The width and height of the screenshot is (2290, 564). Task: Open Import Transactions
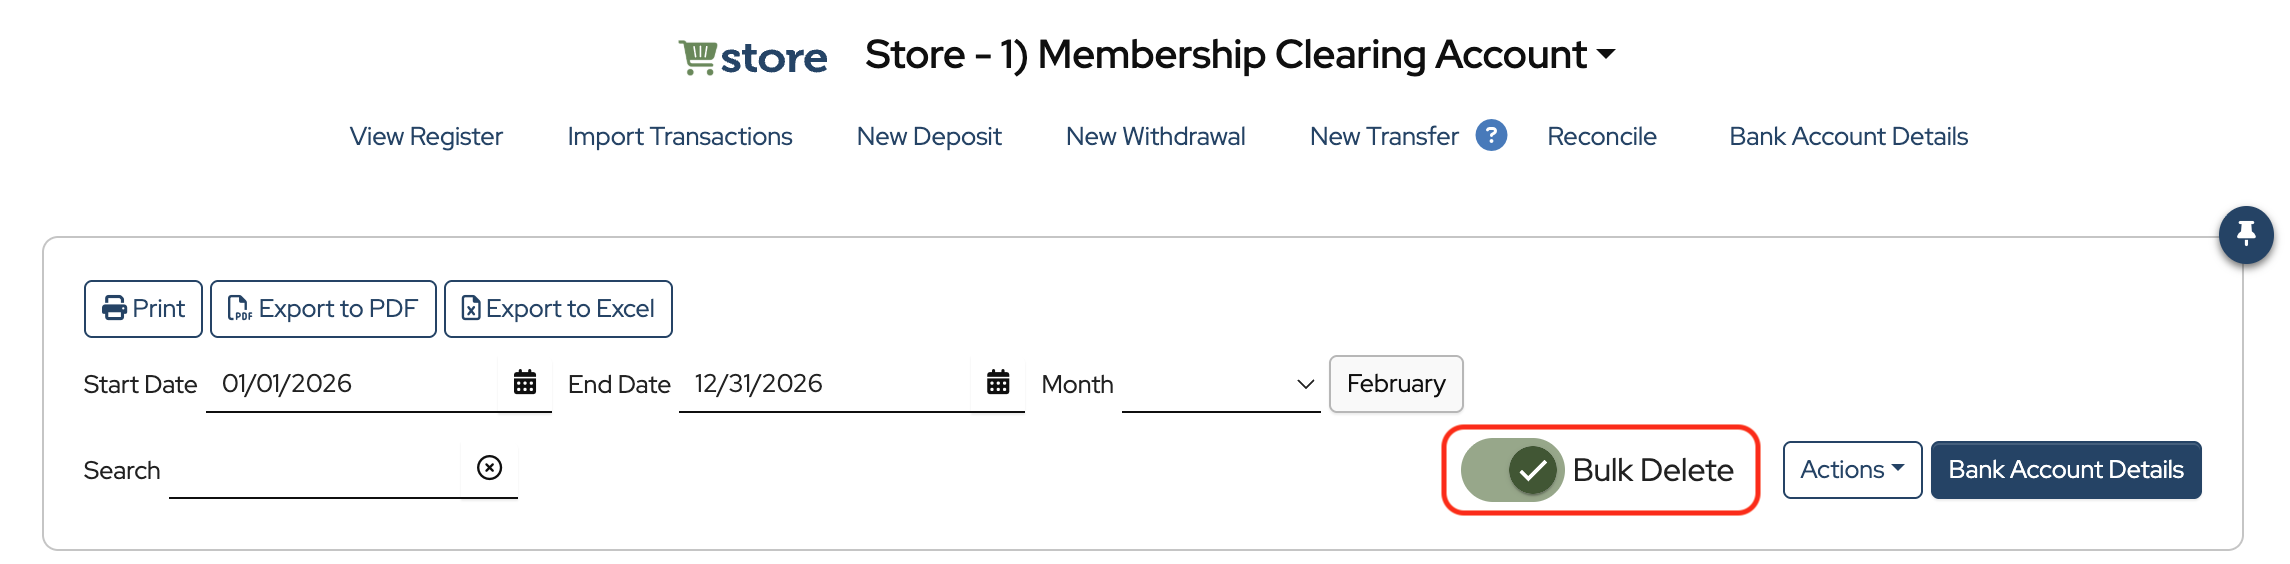[680, 136]
